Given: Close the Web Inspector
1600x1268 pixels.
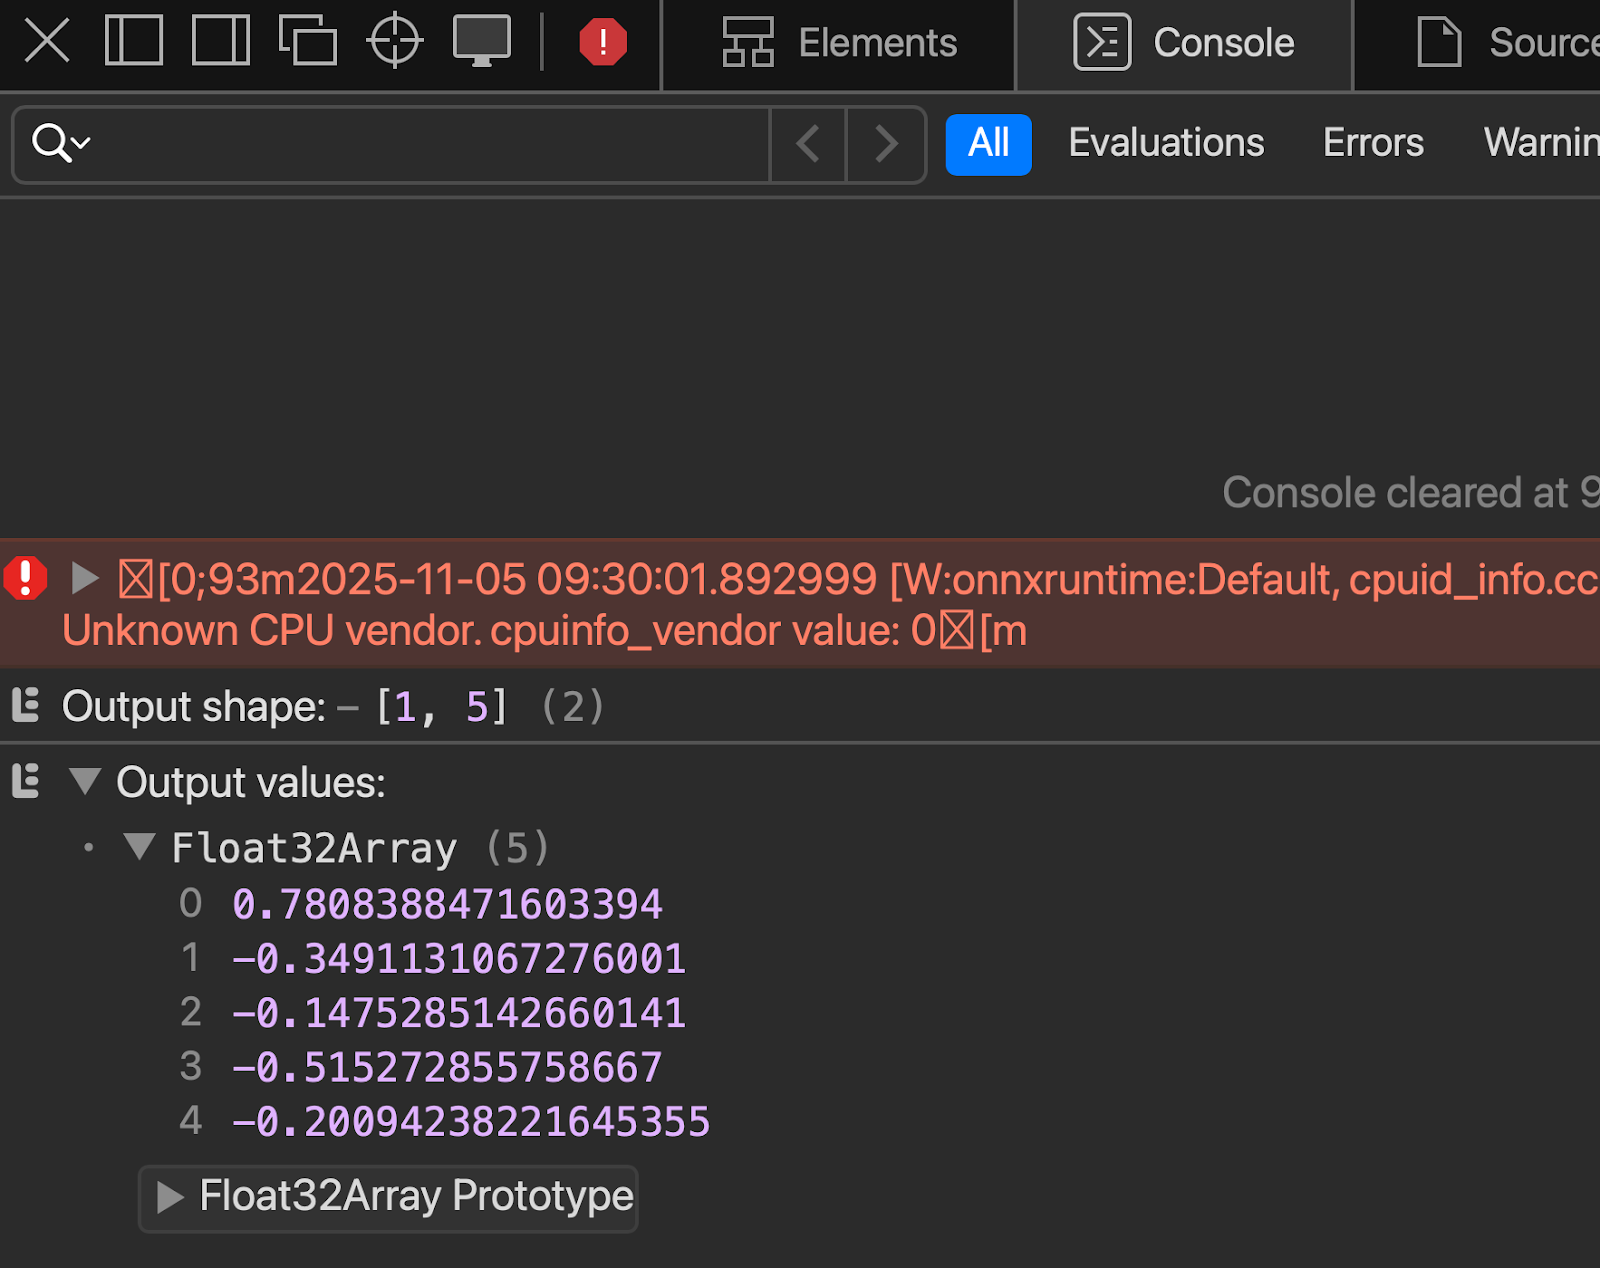Looking at the screenshot, I should click(x=45, y=41).
